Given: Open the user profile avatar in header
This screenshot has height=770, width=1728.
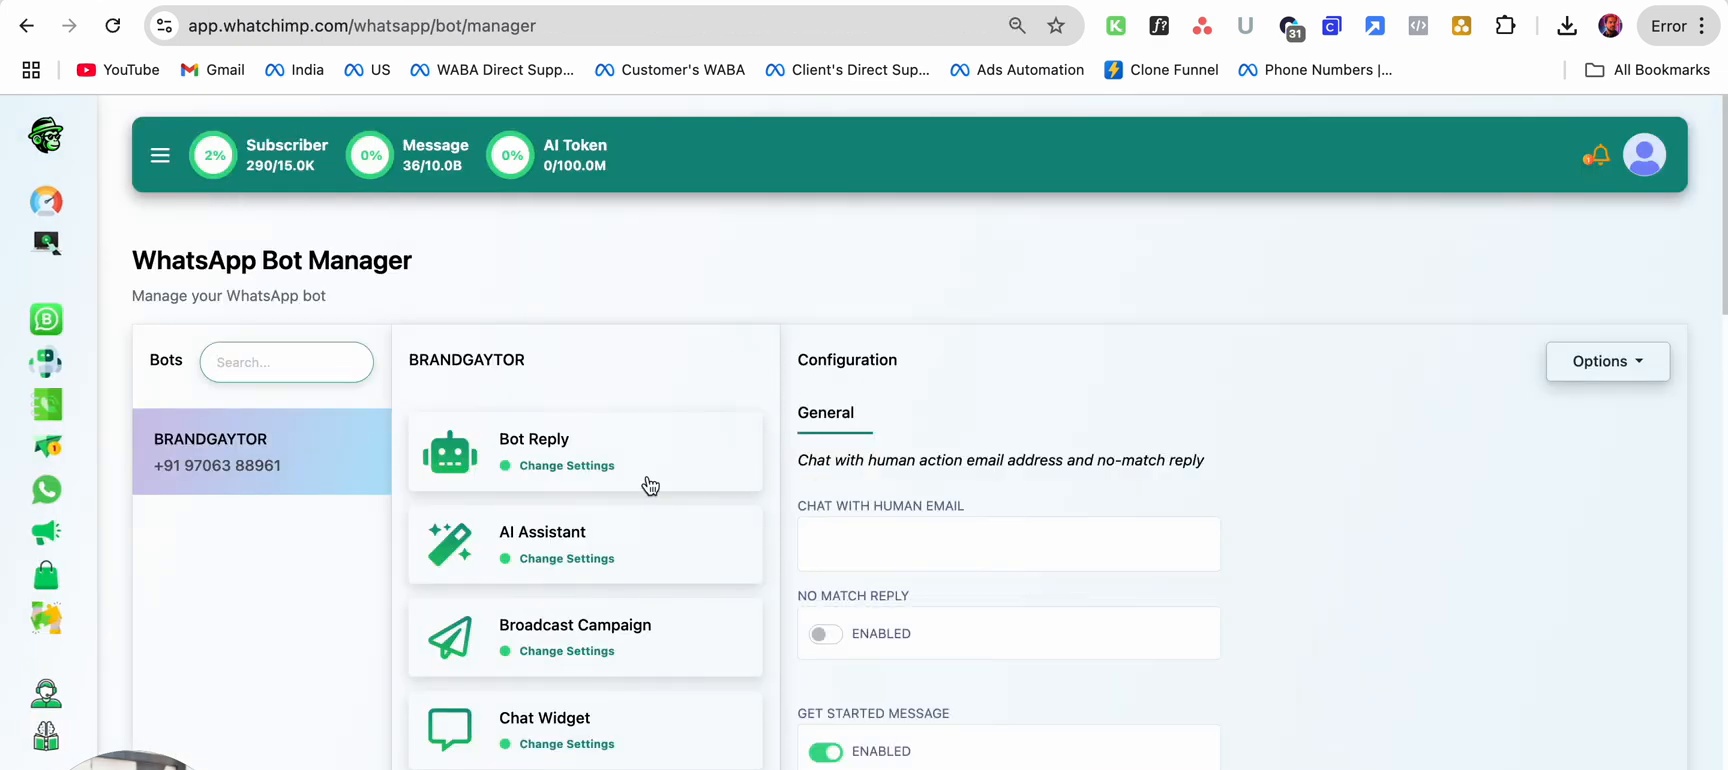Looking at the screenshot, I should [1645, 155].
